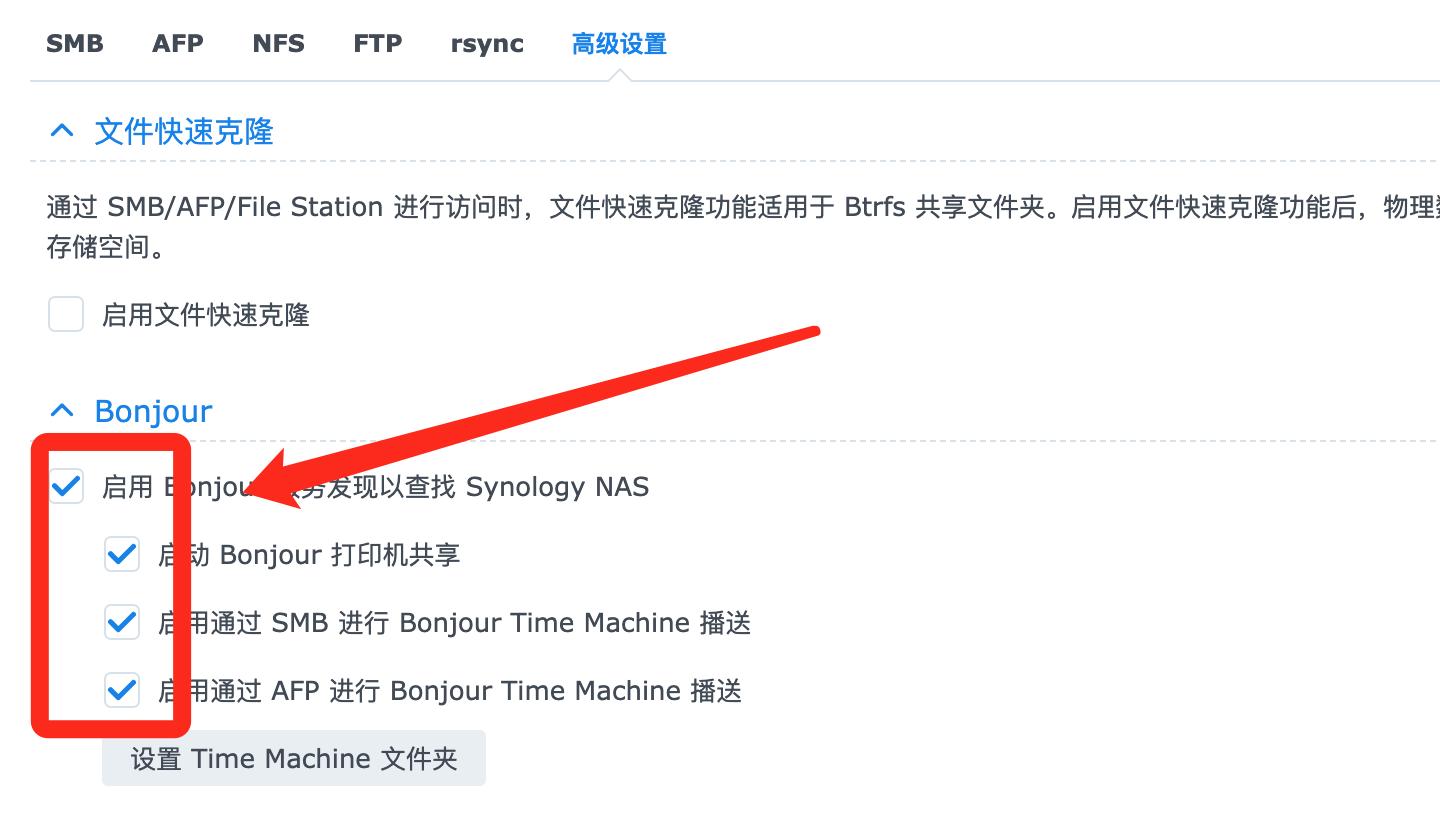Select the 高级设置 tab
The image size is (1440, 826).
[619, 44]
